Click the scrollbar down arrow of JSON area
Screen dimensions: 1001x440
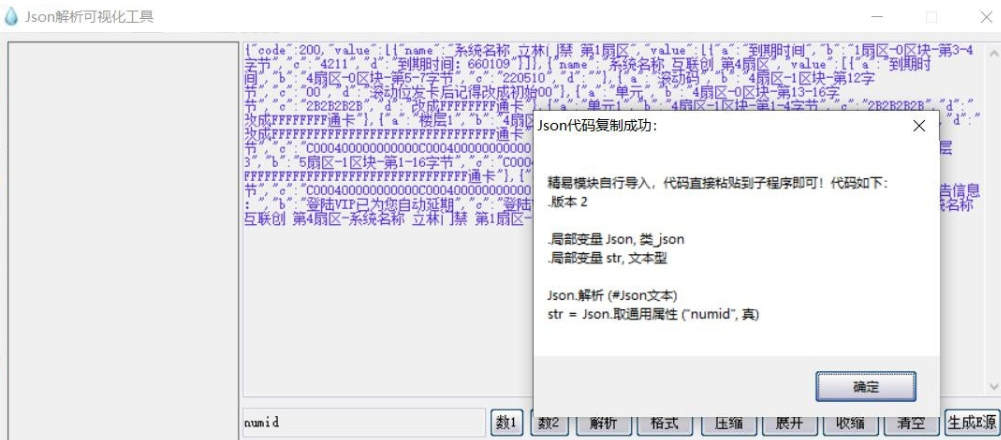993,387
